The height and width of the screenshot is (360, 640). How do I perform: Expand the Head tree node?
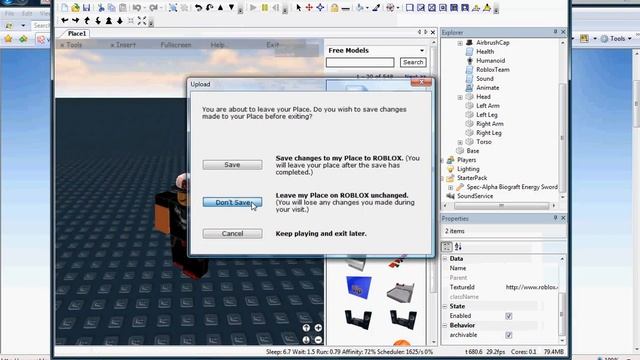click(x=460, y=97)
